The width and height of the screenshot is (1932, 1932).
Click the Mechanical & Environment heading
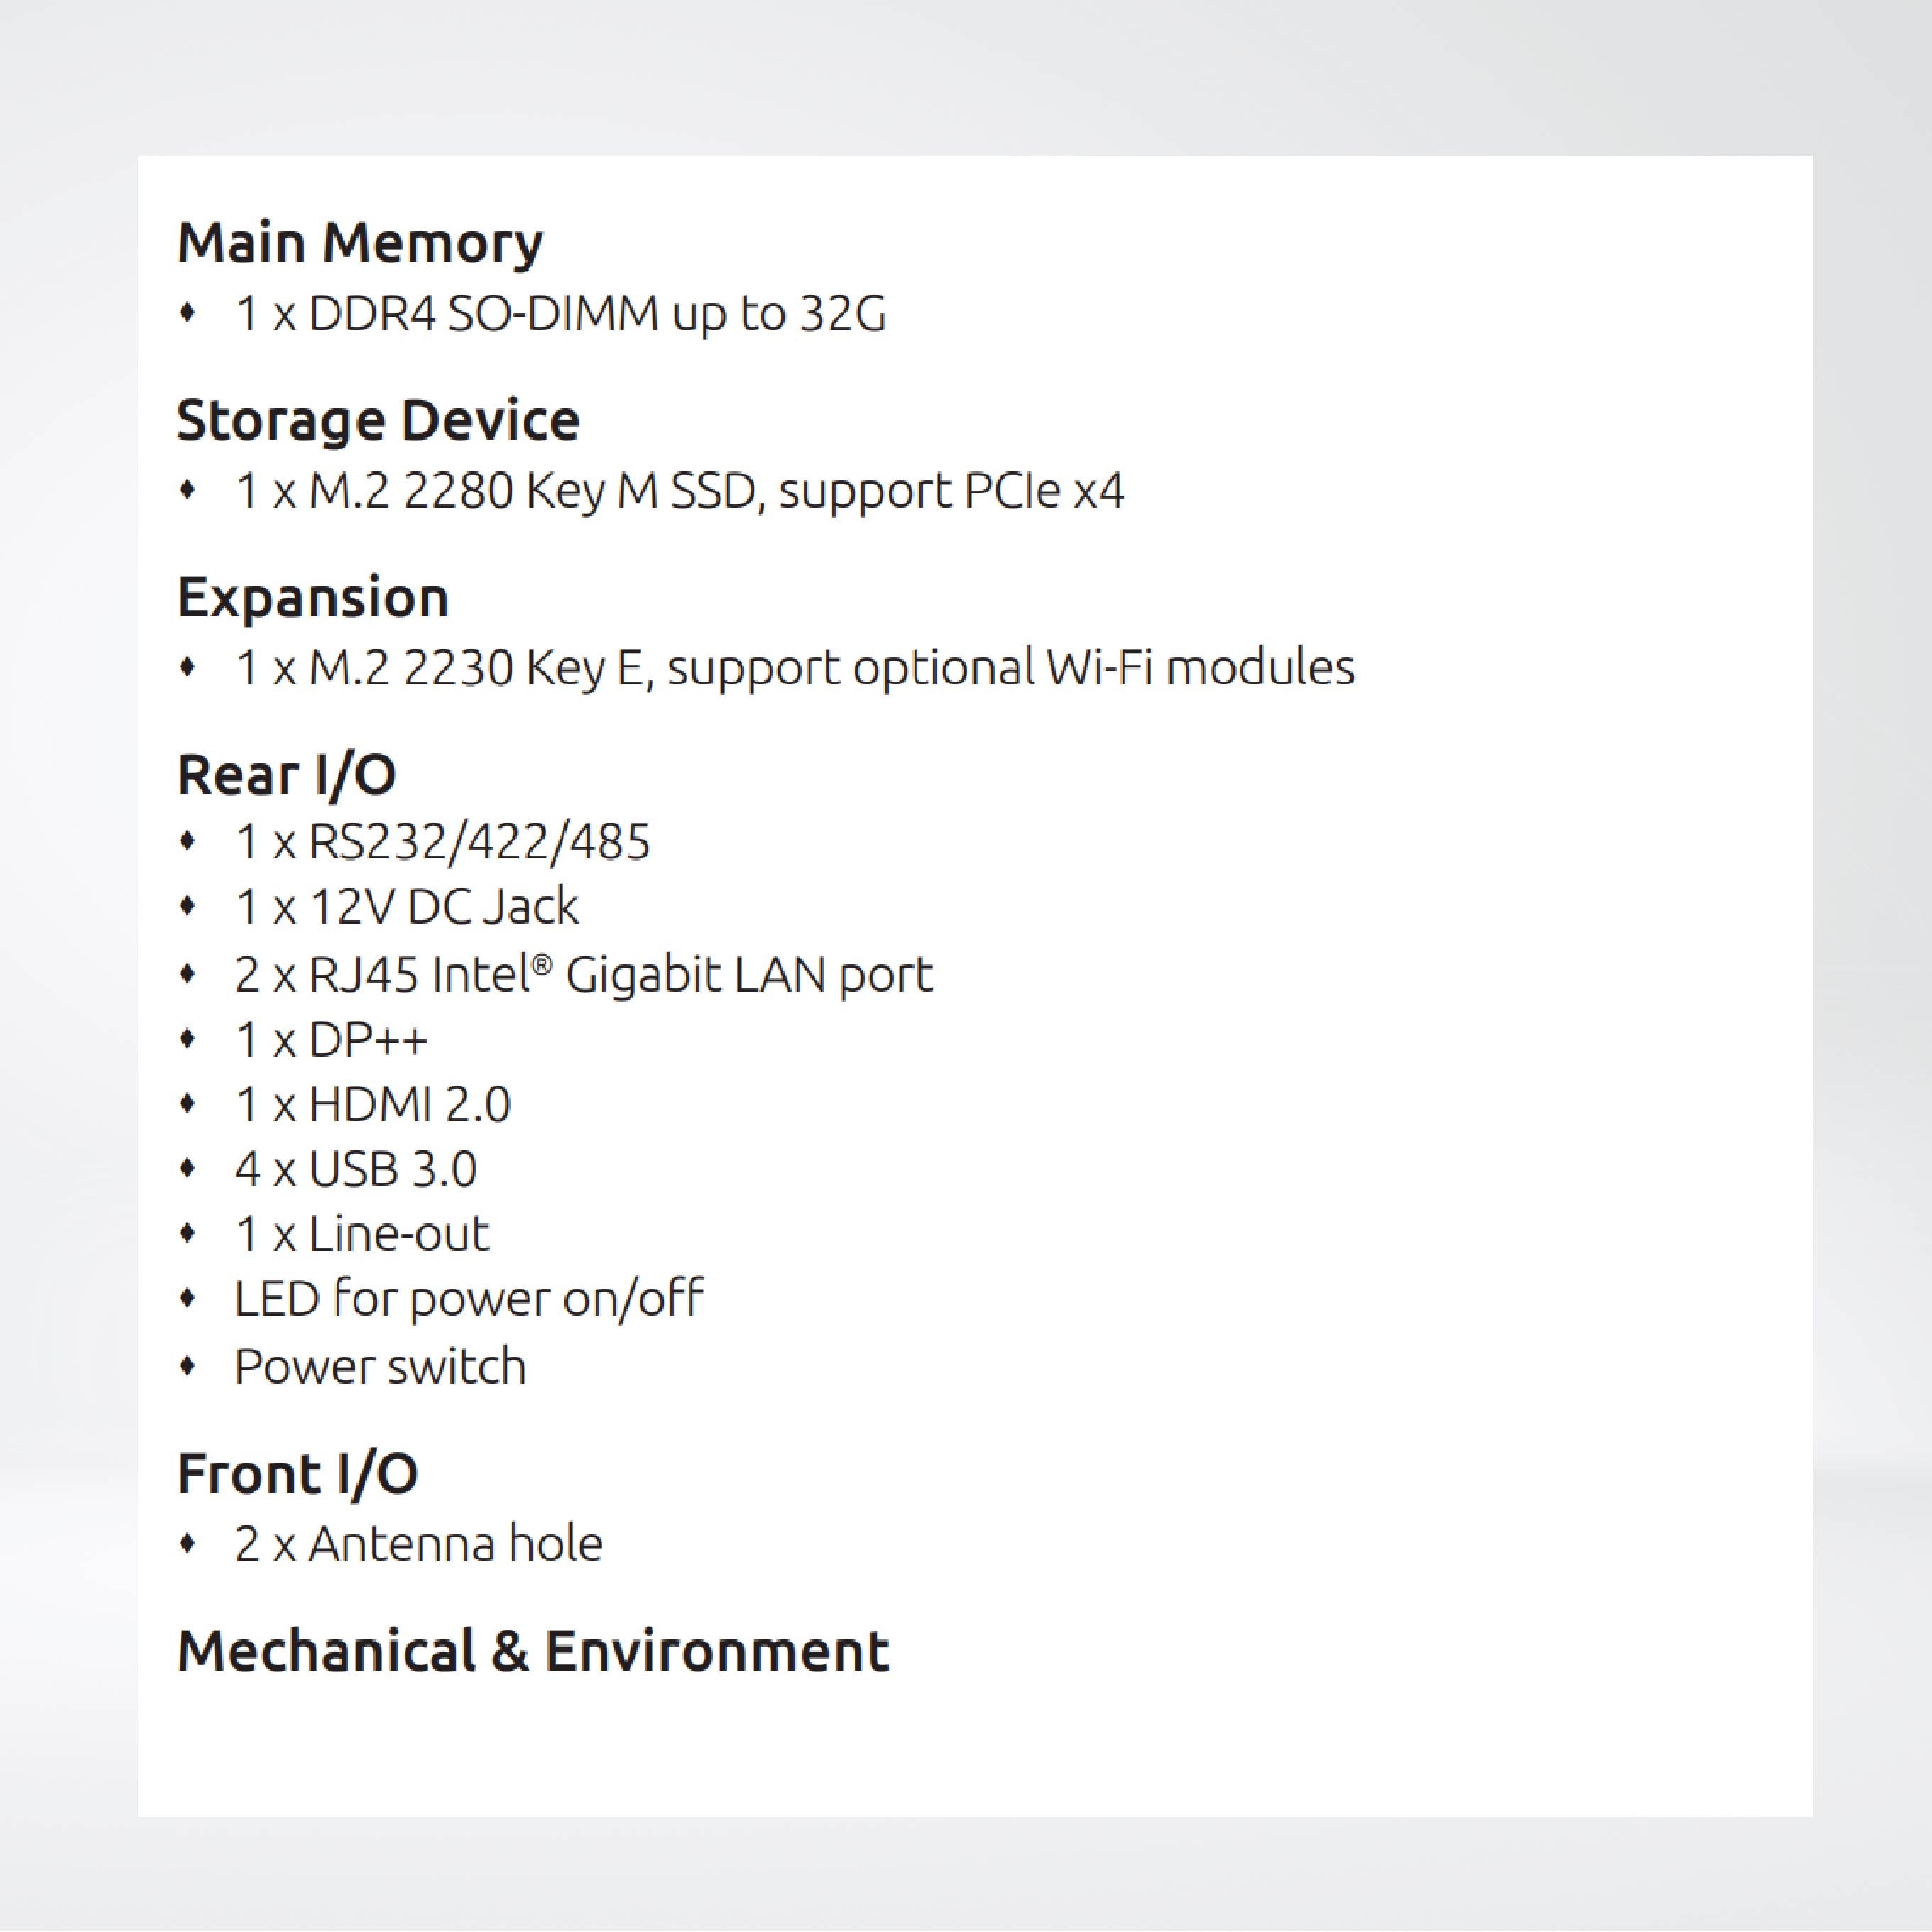(533, 1651)
